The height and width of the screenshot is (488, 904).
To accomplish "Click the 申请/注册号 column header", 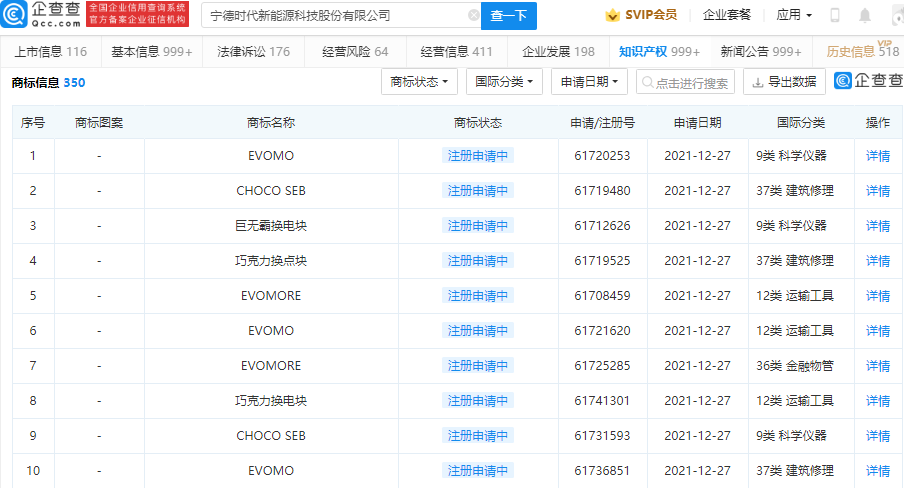I will click(x=602, y=122).
